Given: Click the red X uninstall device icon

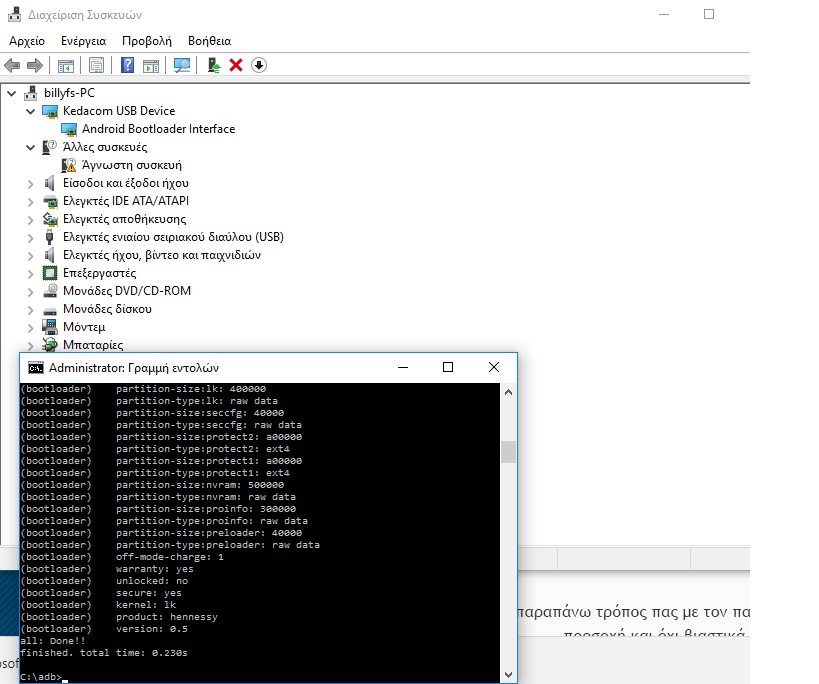Looking at the screenshot, I should [236, 65].
